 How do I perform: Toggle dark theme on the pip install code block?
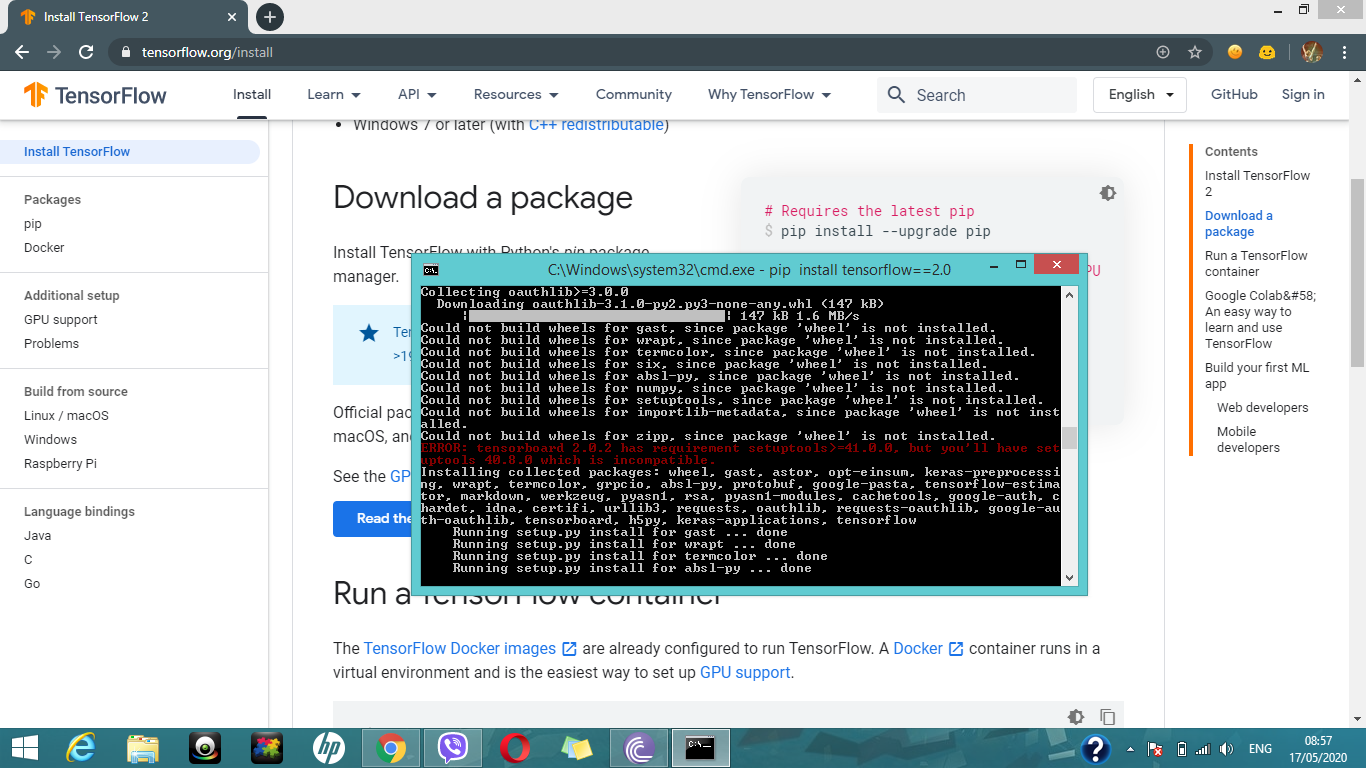tap(1107, 193)
